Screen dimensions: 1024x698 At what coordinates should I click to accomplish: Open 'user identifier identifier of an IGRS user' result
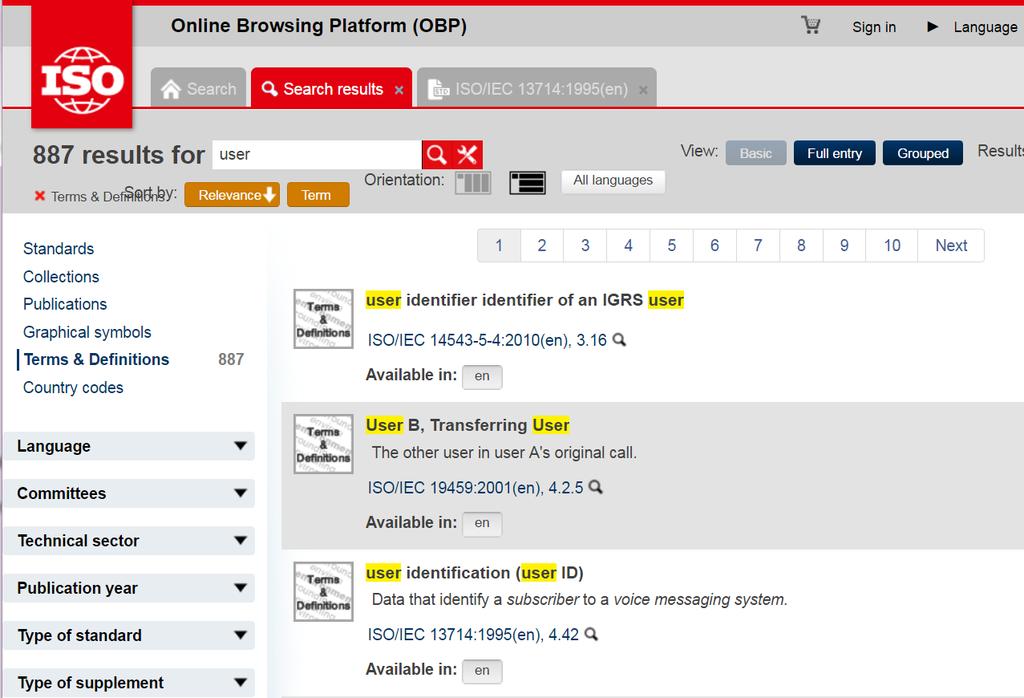[524, 300]
